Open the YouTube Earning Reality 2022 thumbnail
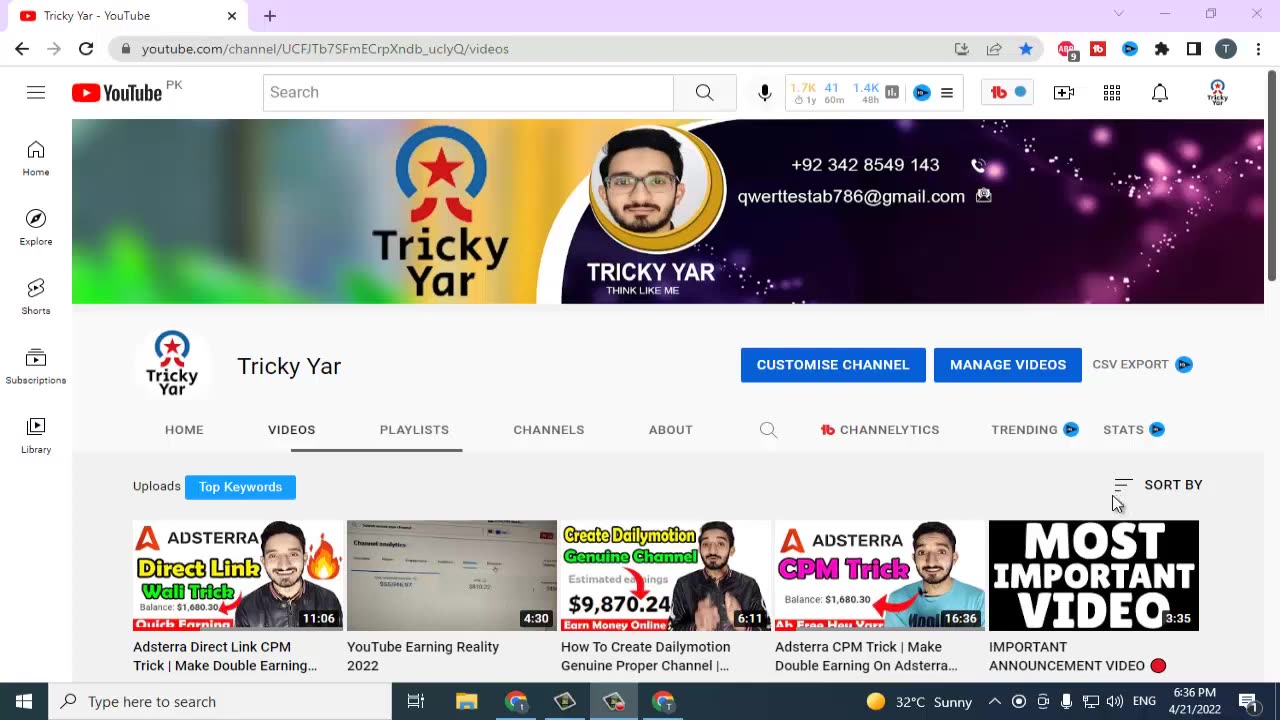 (x=452, y=575)
